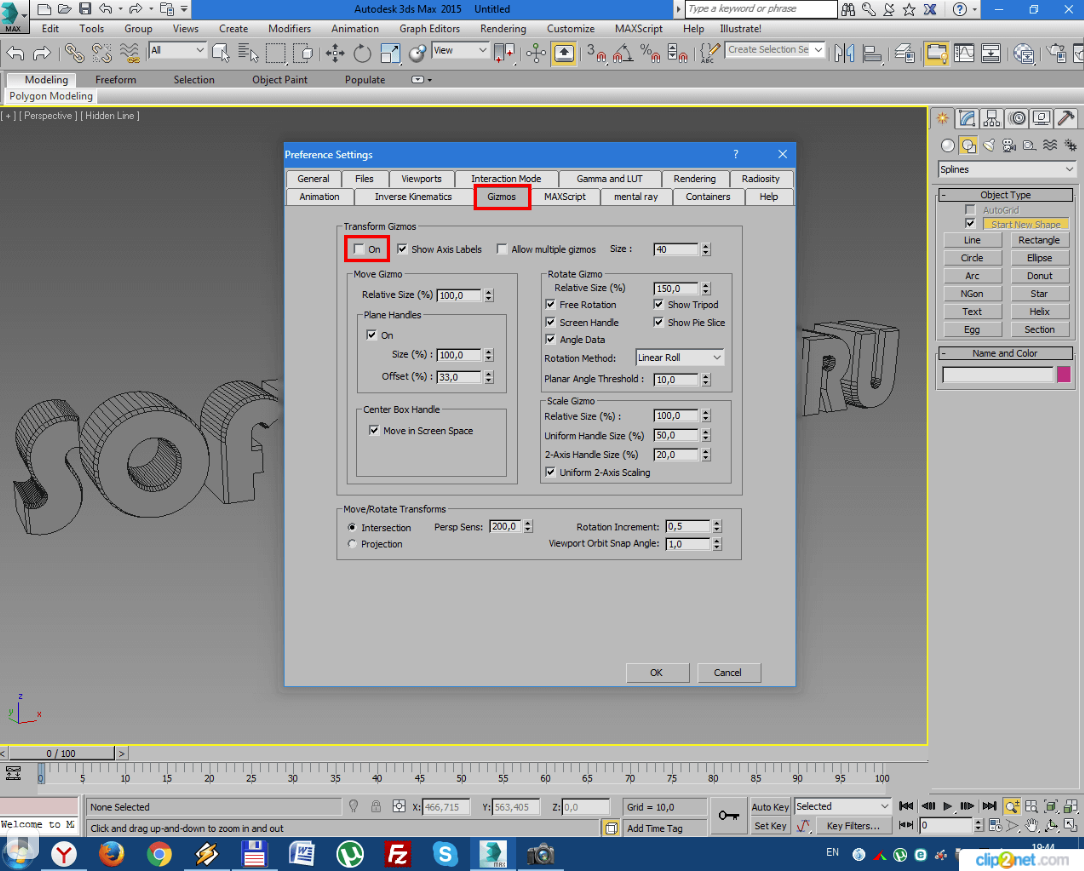
Task: Collapse the Object Type rollout
Action: [x=1006, y=195]
